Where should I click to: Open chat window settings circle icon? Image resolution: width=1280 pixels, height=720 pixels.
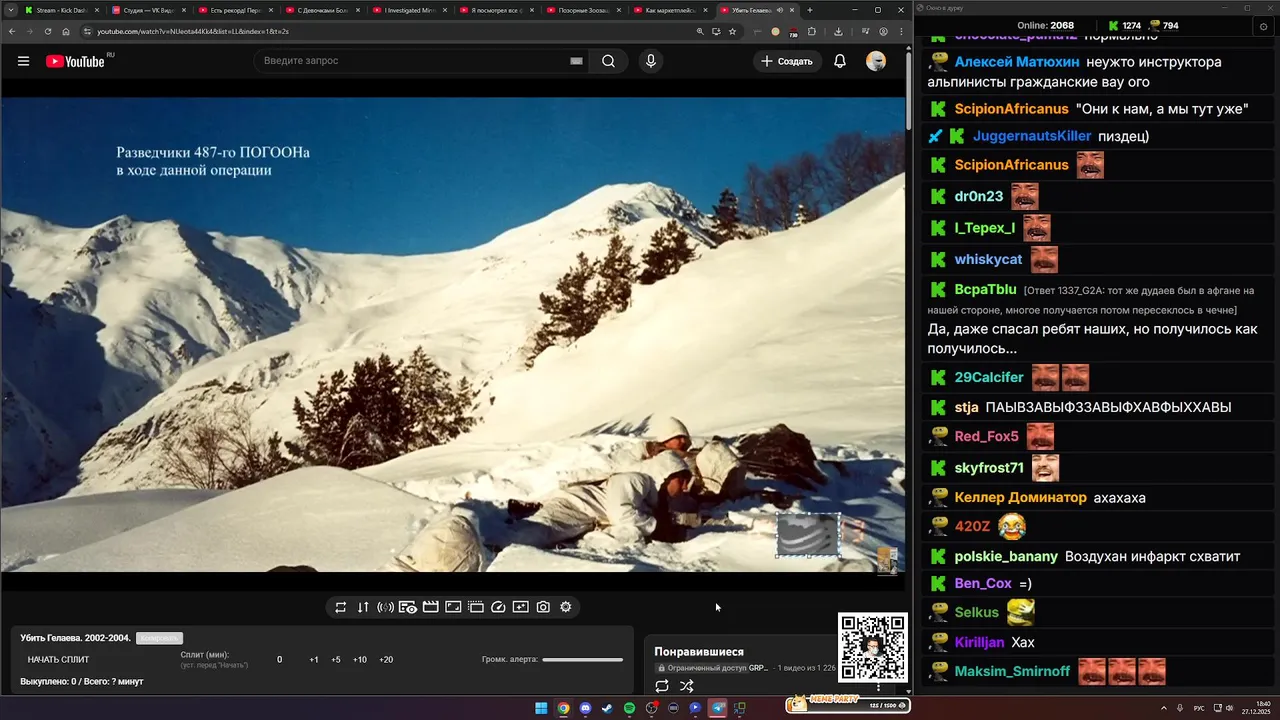point(1263,26)
